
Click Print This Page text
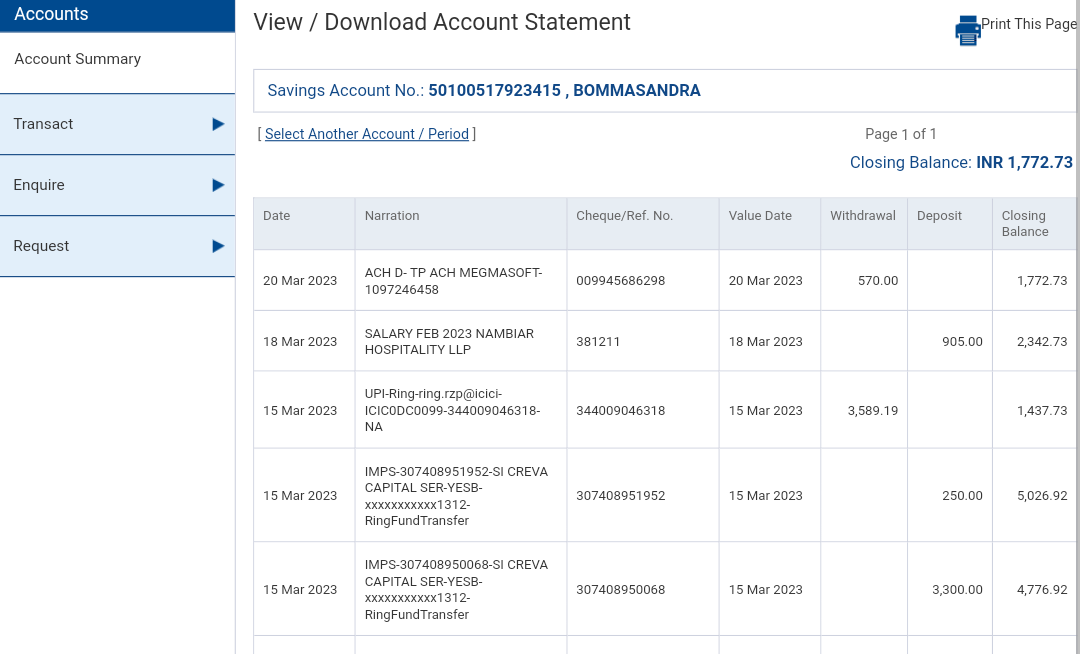tap(1028, 24)
